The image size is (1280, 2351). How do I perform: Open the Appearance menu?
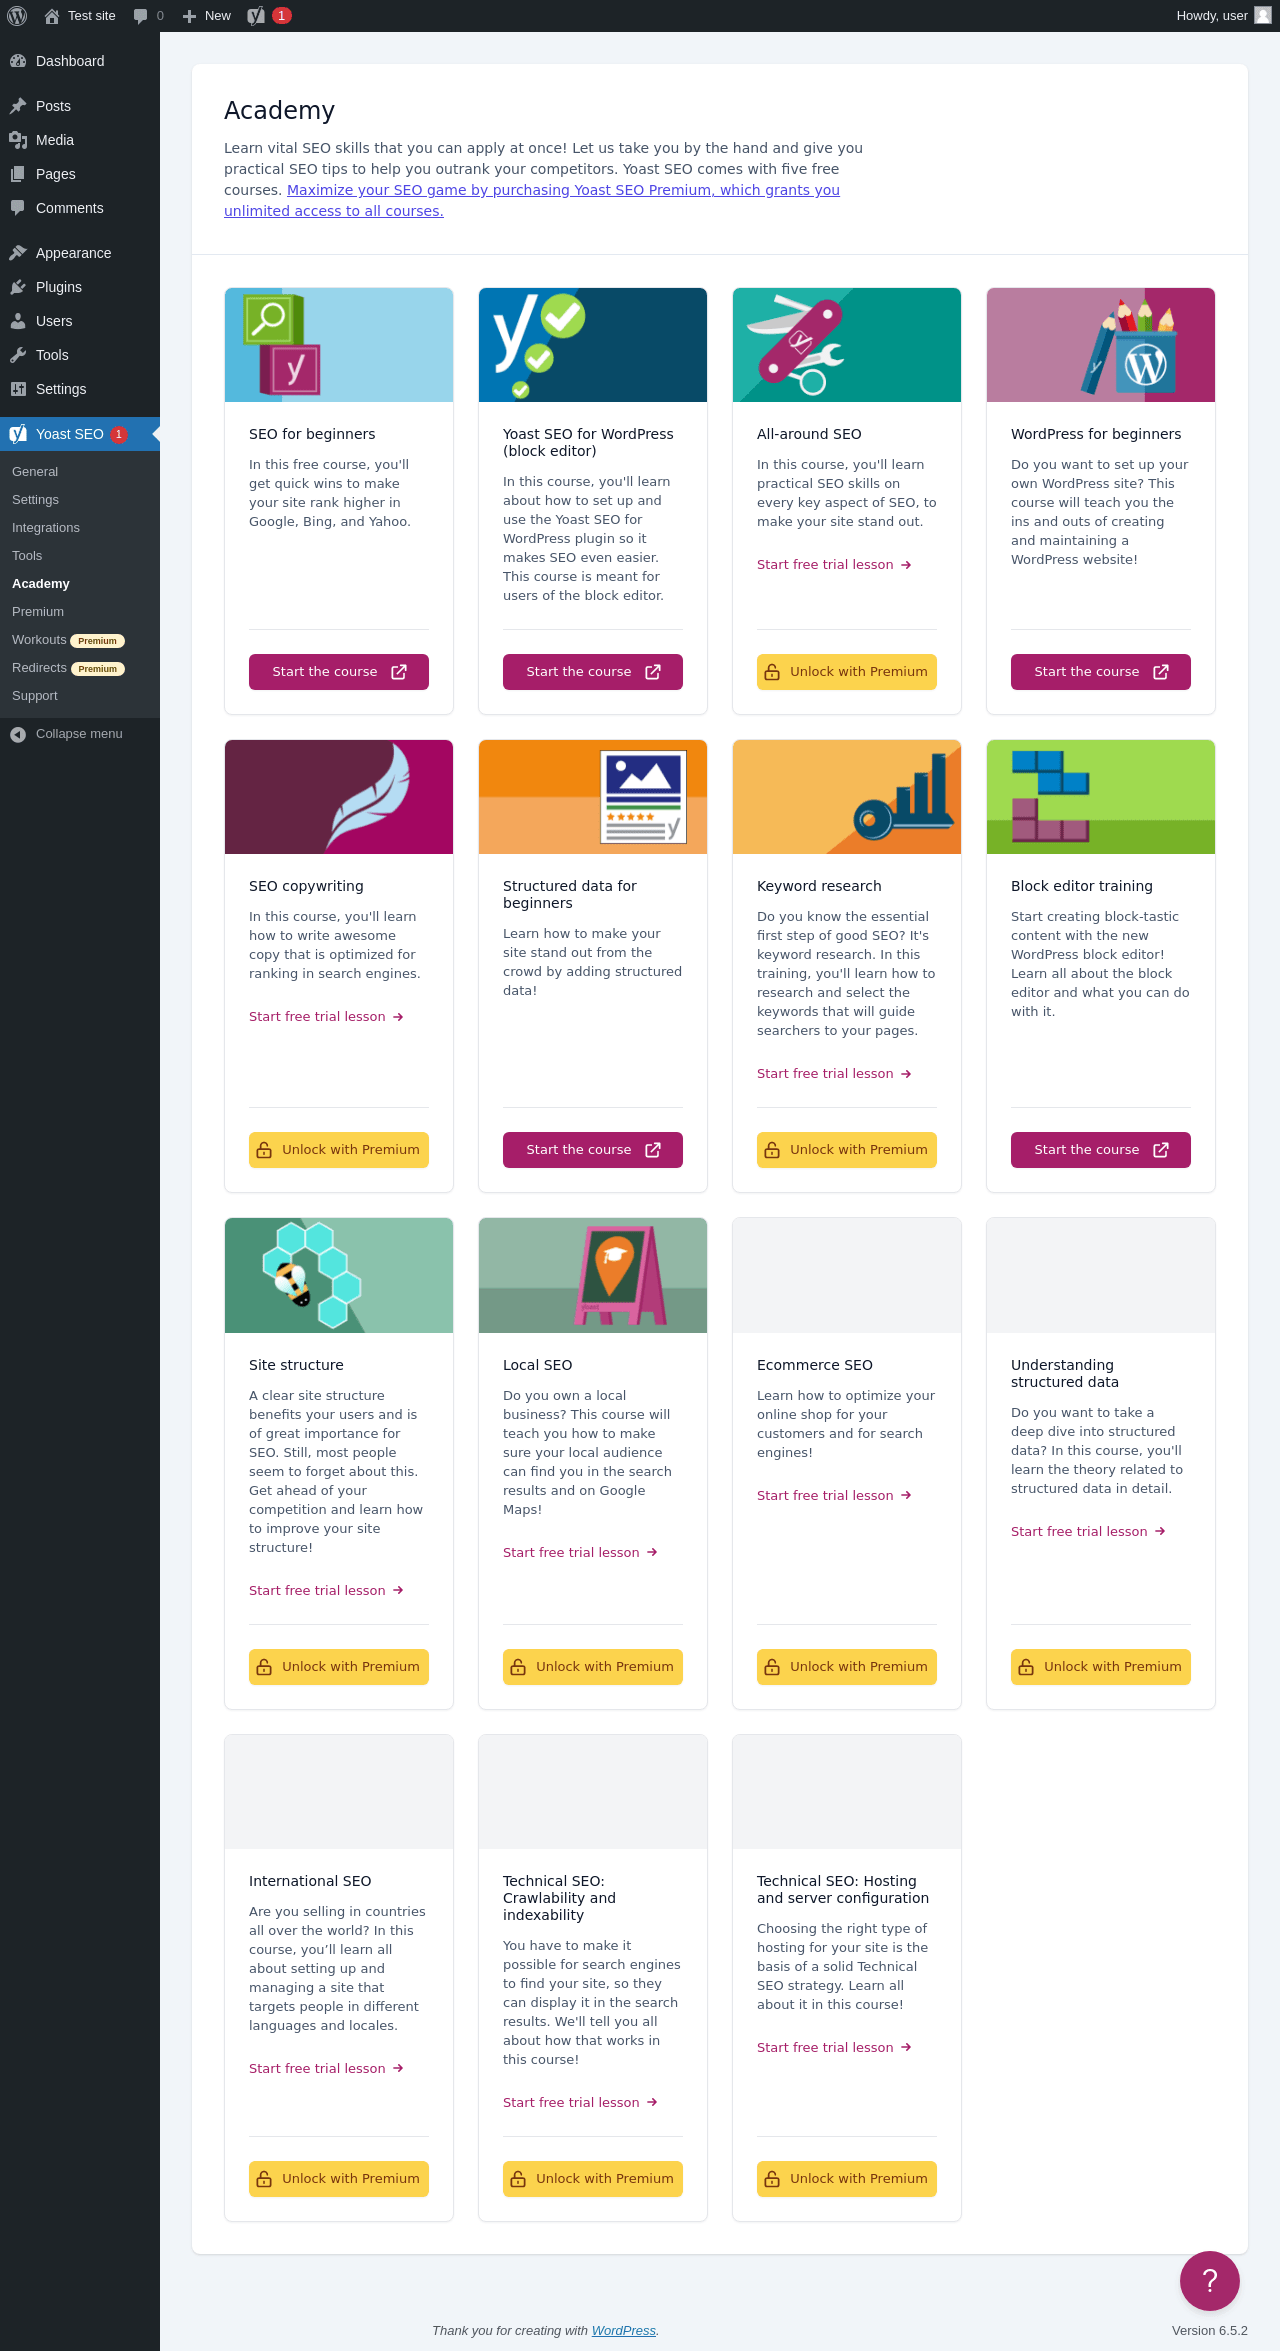click(80, 253)
